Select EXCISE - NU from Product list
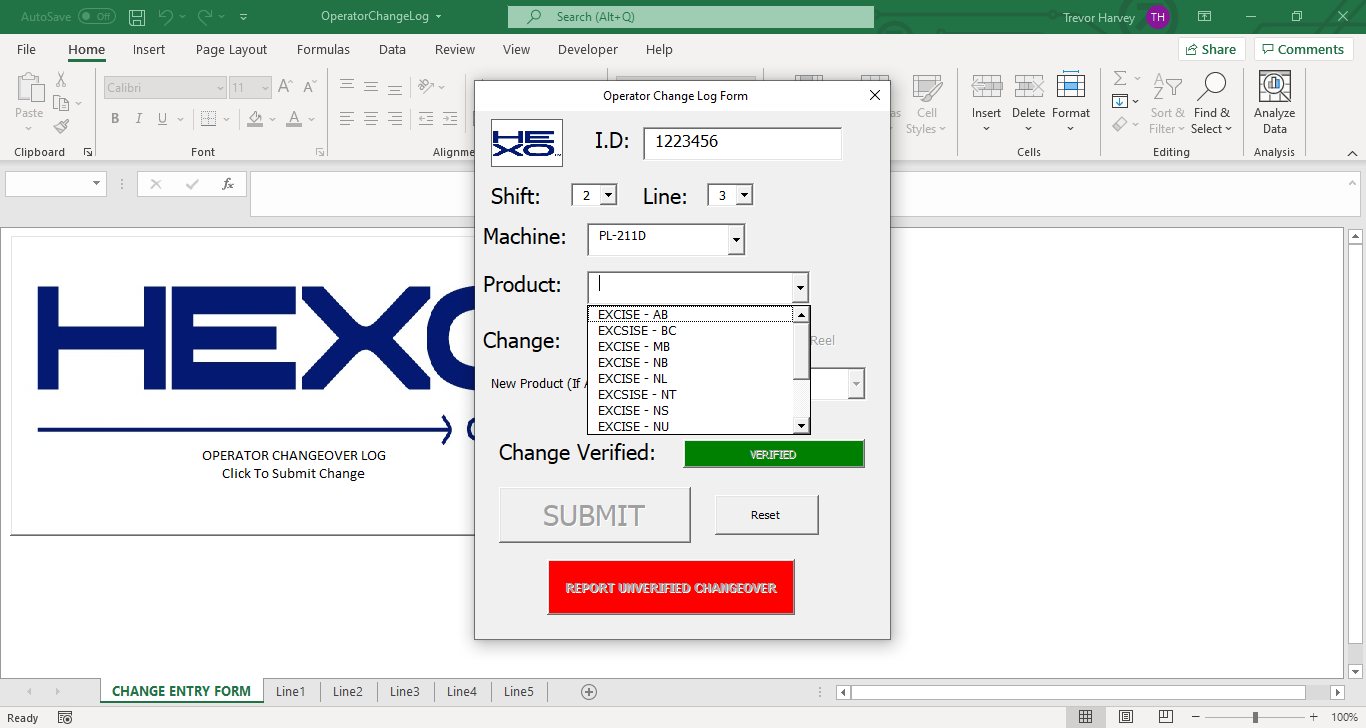The height and width of the screenshot is (728, 1366). (690, 427)
